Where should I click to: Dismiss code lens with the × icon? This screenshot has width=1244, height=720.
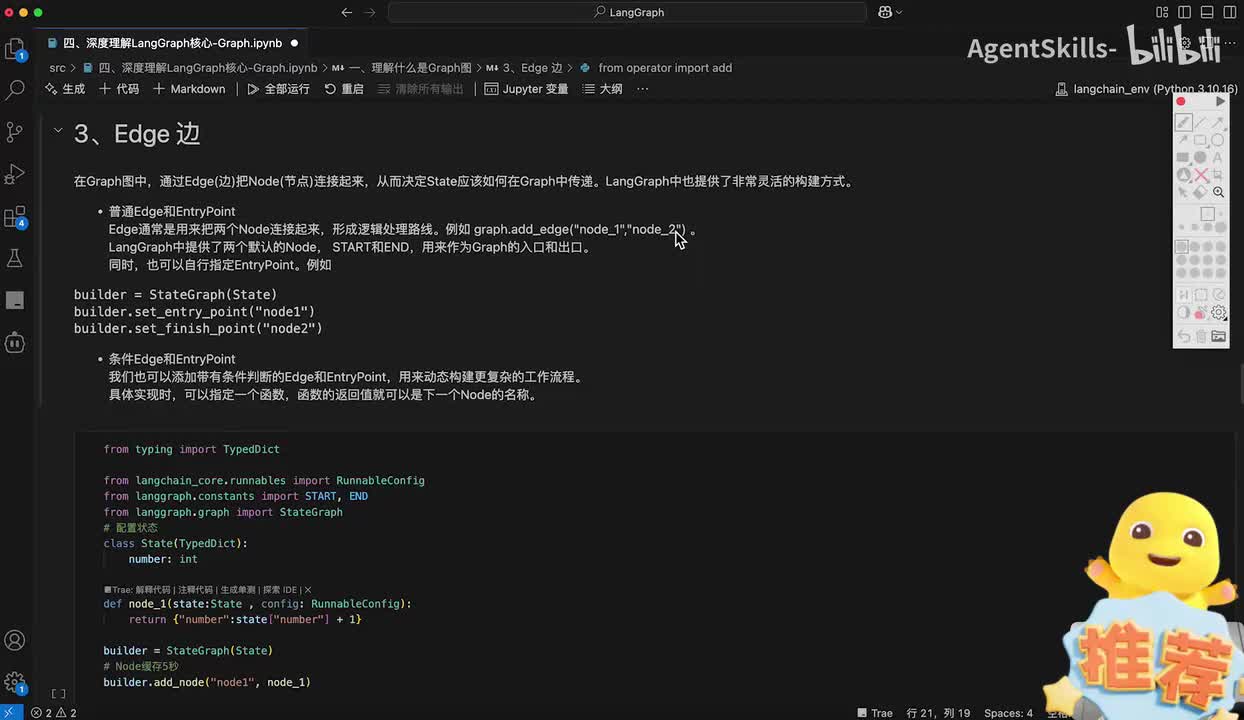[x=308, y=590]
